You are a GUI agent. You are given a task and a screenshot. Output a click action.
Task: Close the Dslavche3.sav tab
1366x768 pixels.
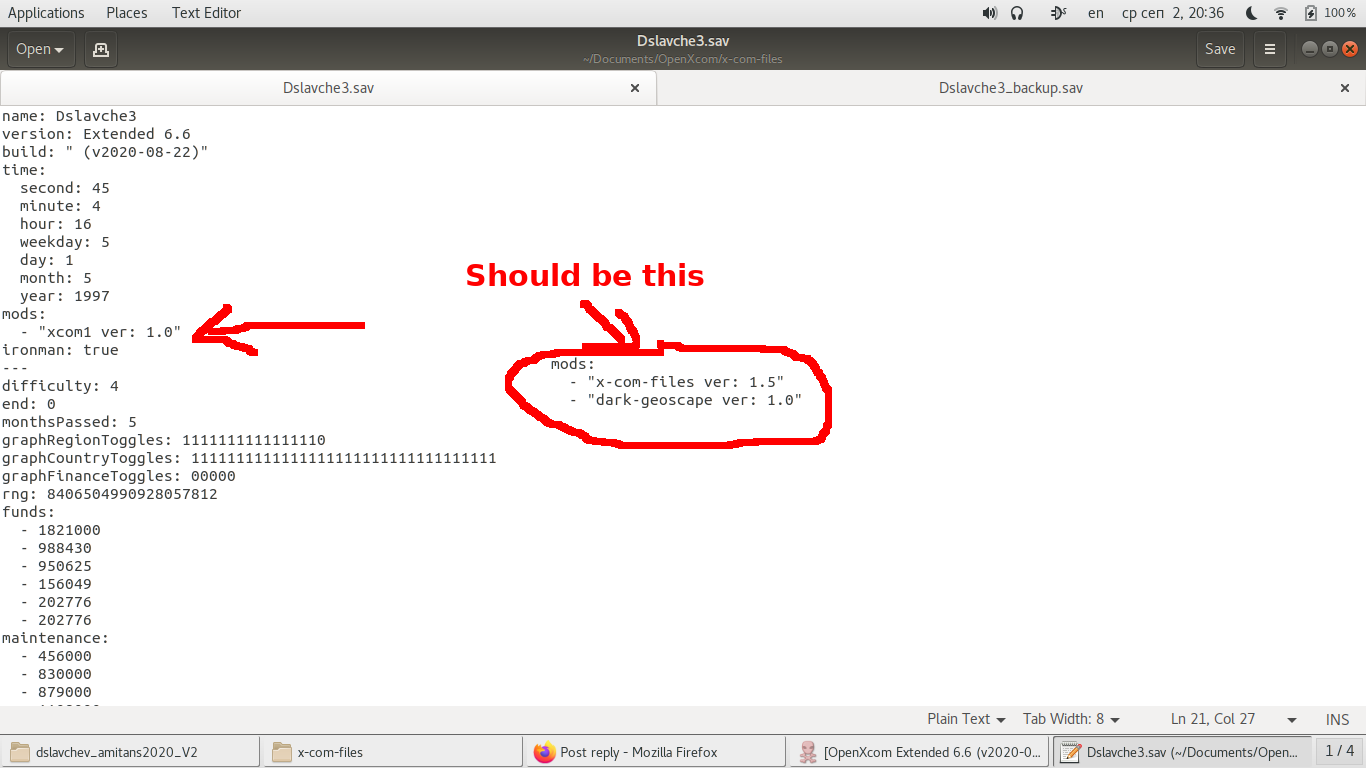click(x=635, y=88)
